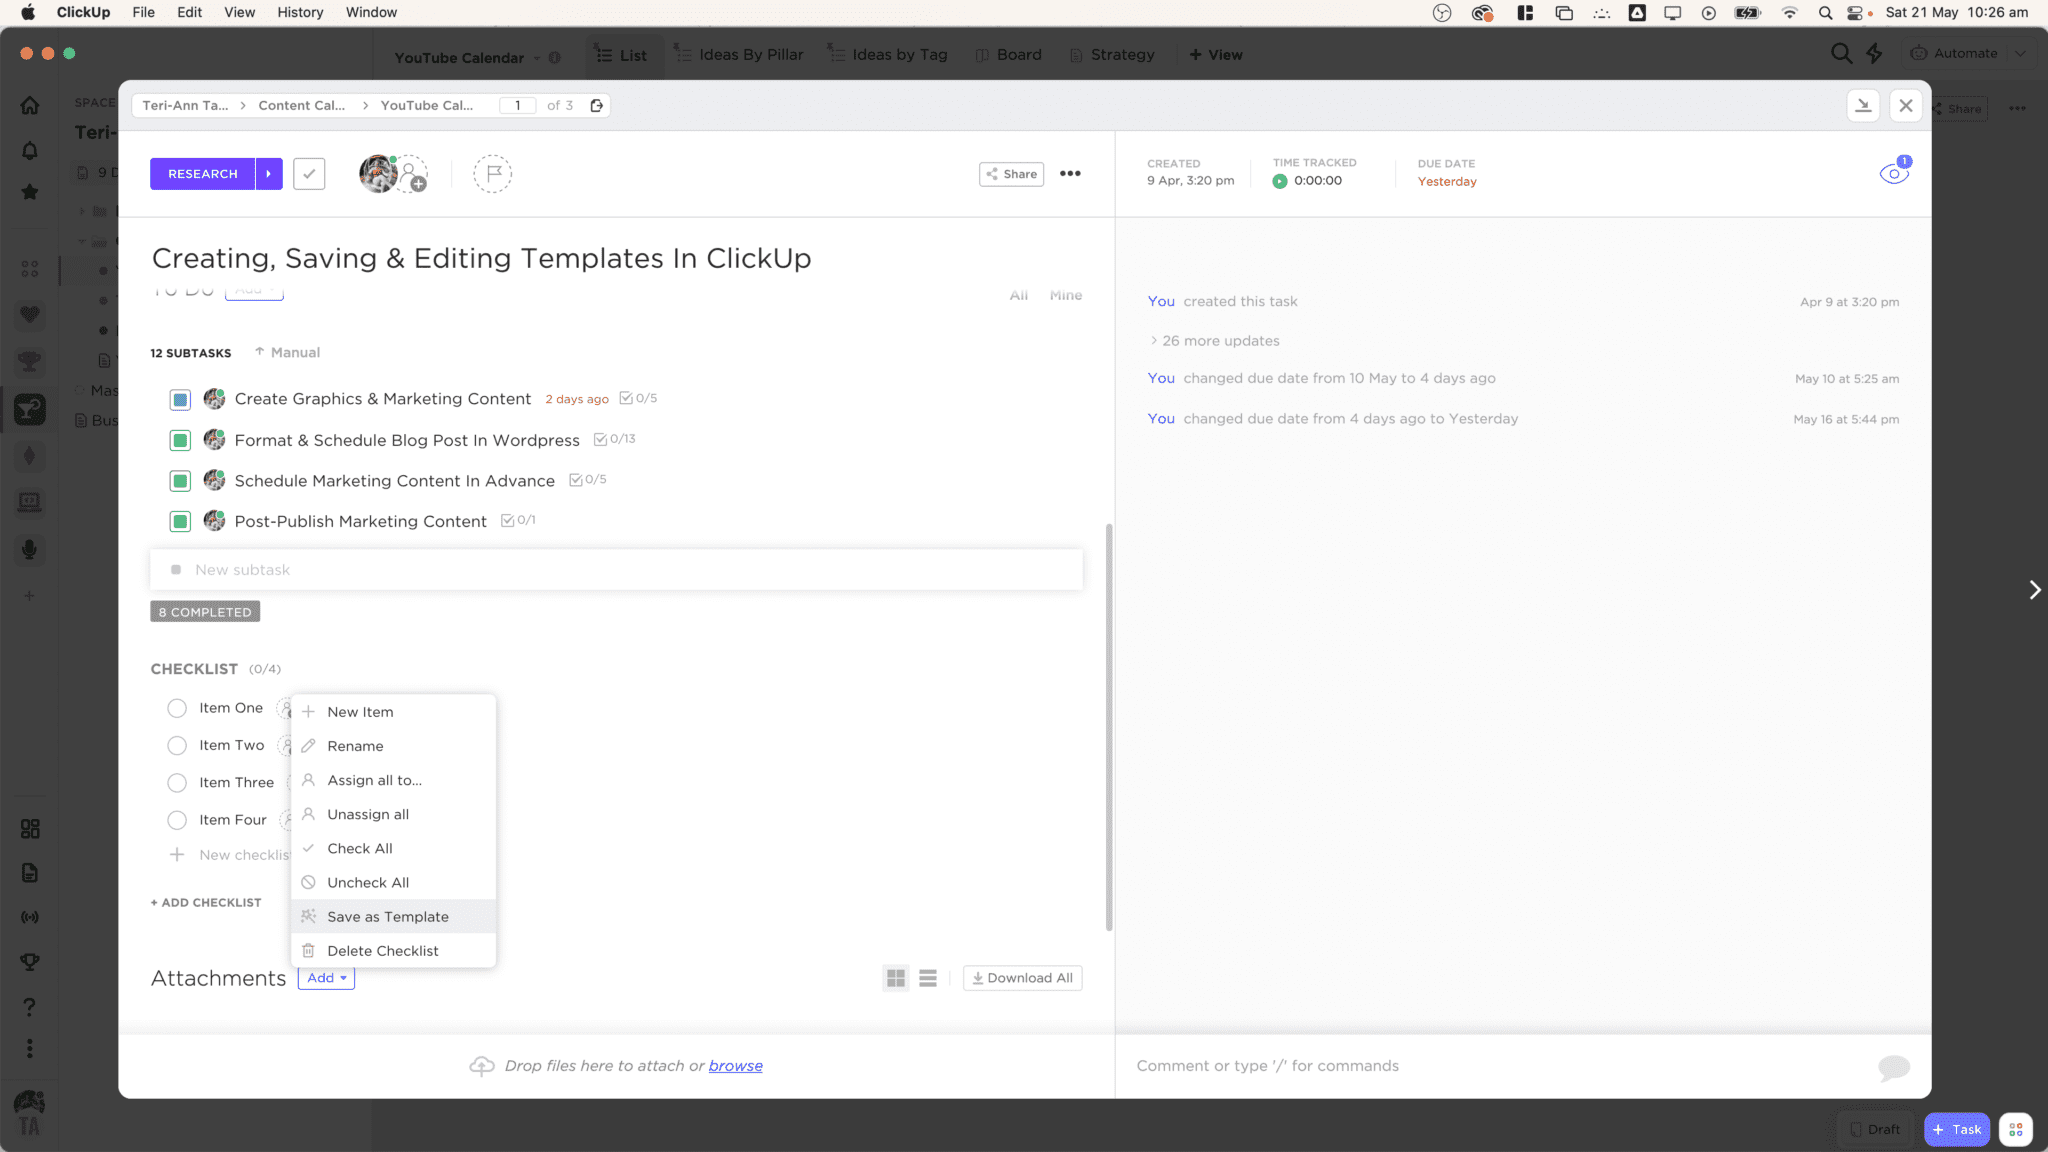Expand the 26 more updates section
2048x1152 pixels.
pyautogui.click(x=1218, y=340)
